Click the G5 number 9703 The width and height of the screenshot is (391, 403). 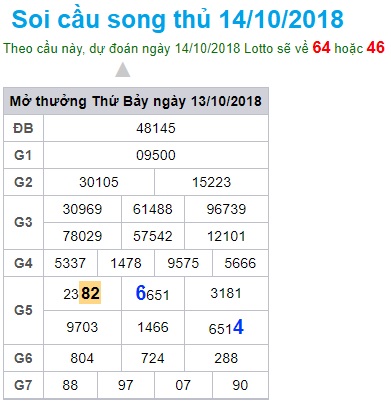pos(82,327)
